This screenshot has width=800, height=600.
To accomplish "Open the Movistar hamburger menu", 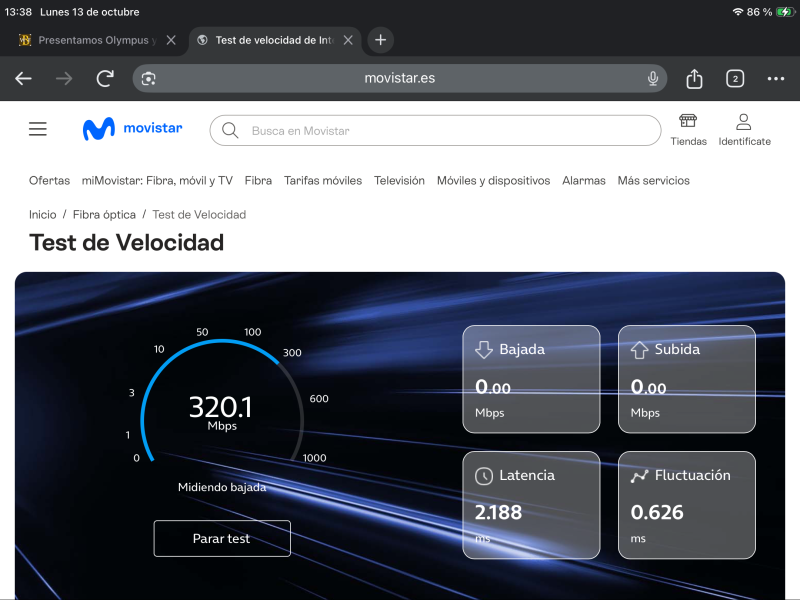I will coord(38,129).
